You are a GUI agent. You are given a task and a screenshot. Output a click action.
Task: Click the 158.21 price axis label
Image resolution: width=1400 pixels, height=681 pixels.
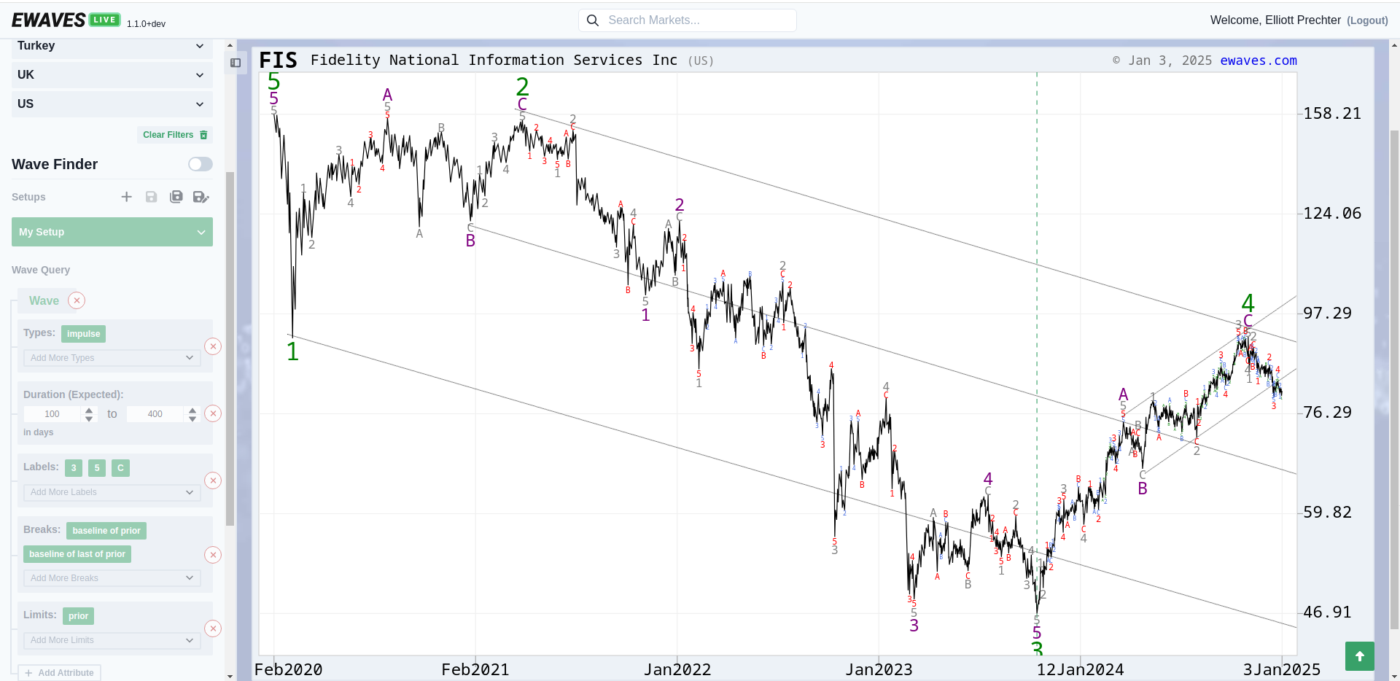tap(1332, 114)
